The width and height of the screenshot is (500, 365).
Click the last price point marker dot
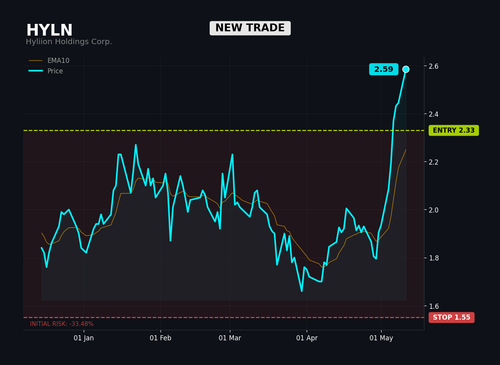[x=406, y=69]
